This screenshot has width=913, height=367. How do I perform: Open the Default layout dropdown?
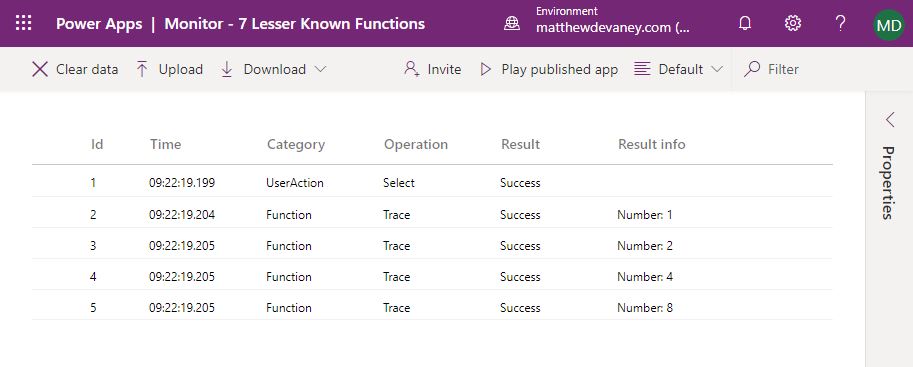click(x=678, y=69)
